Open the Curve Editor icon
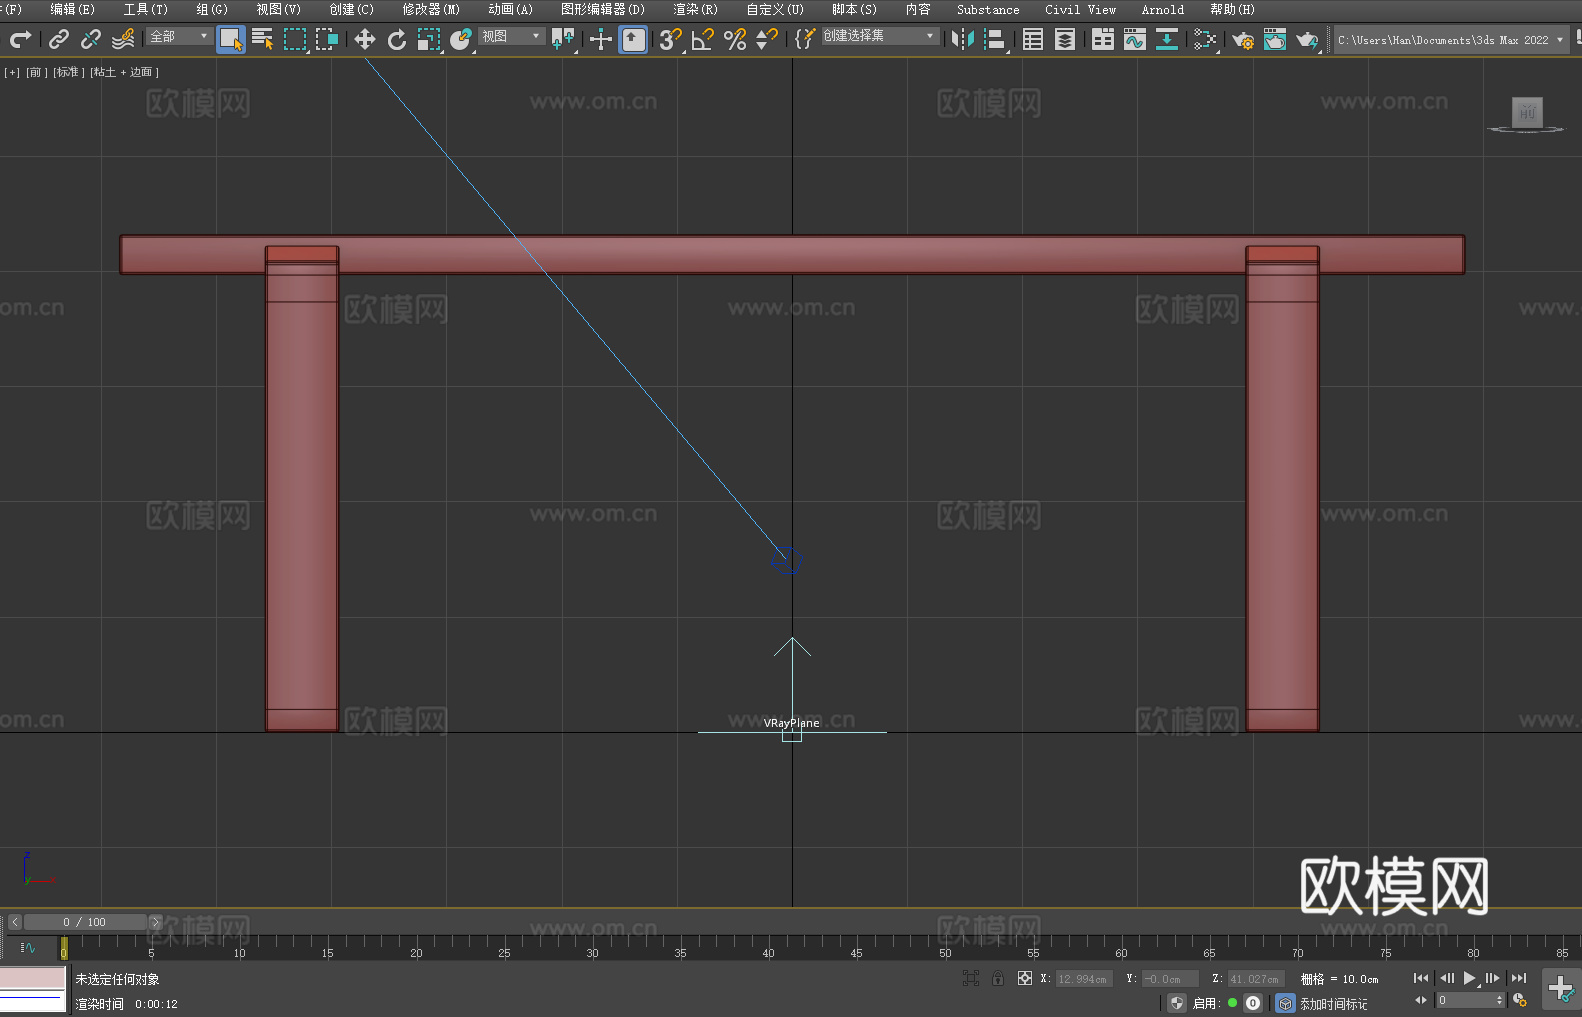The height and width of the screenshot is (1017, 1582). 1135,39
